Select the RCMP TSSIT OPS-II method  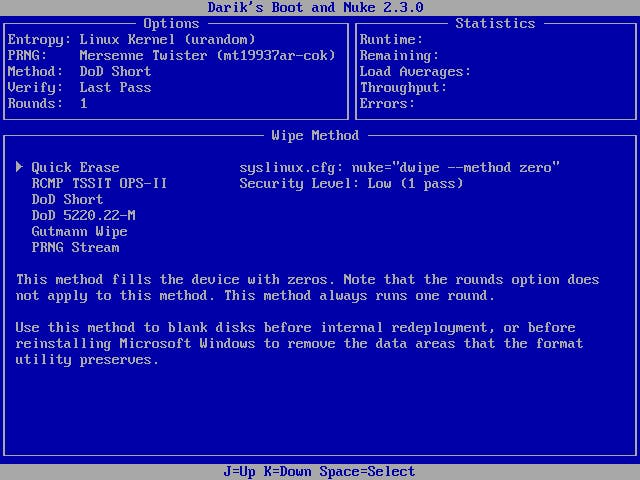click(99, 183)
